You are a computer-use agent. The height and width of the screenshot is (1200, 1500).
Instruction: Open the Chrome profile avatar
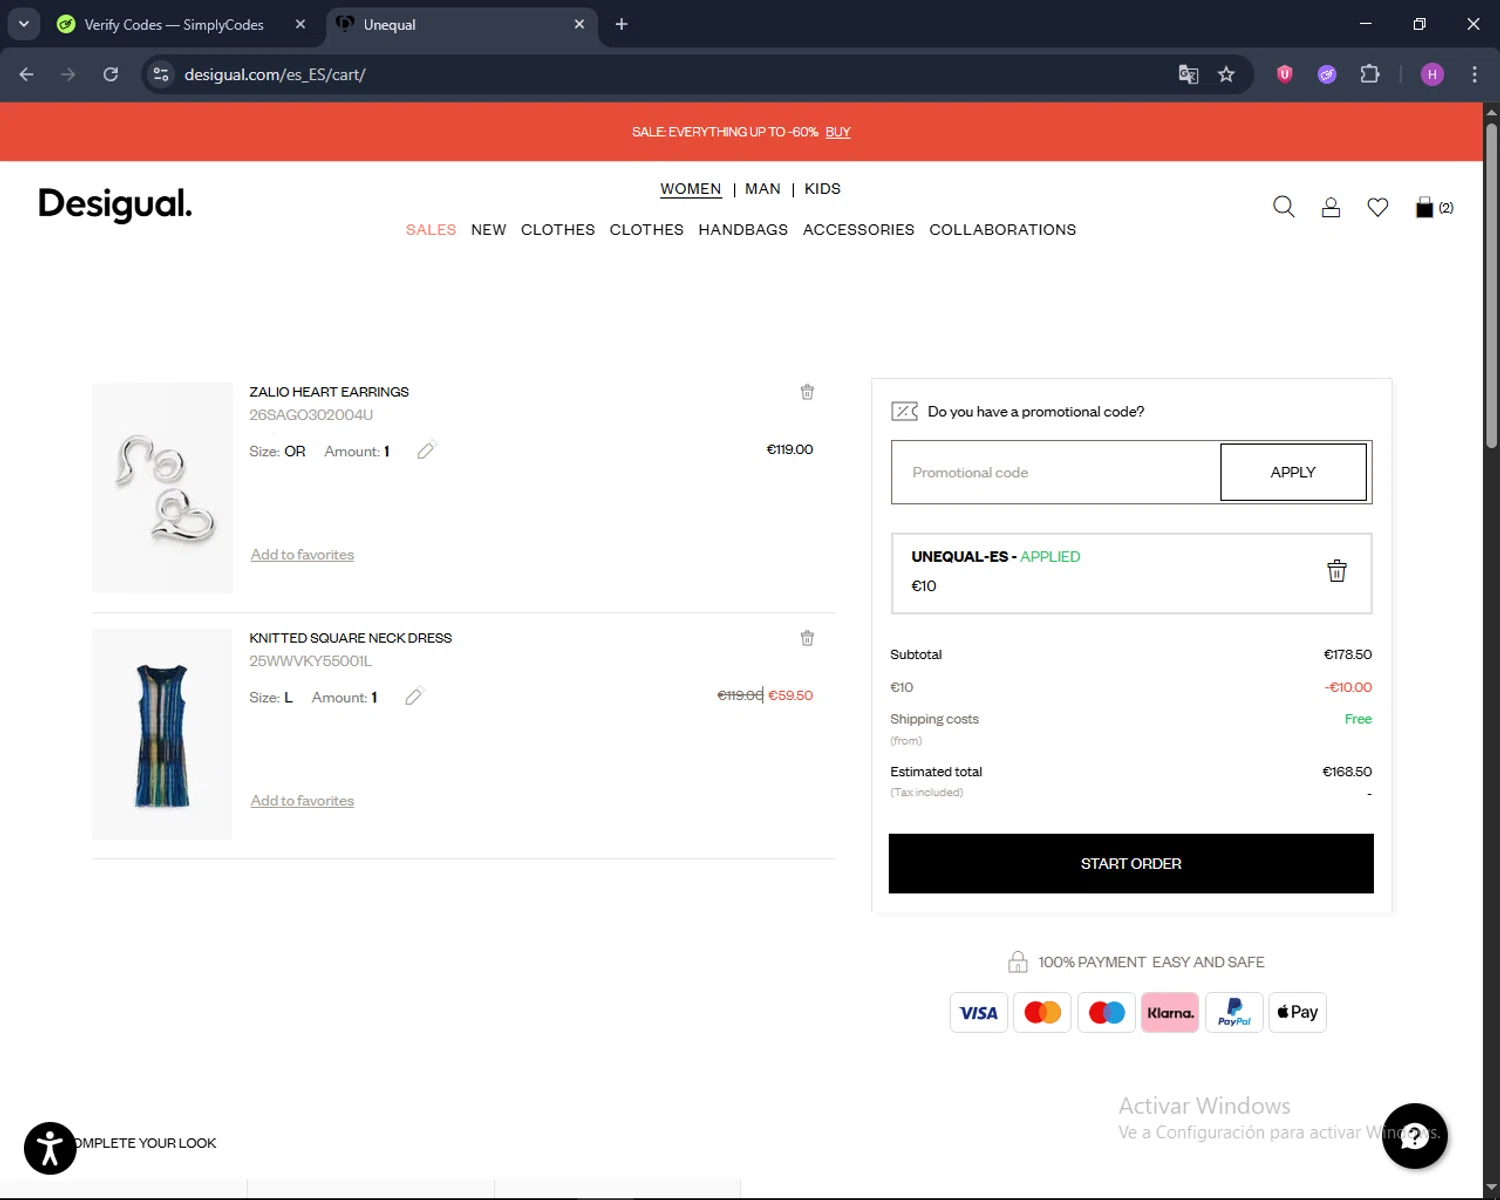[x=1432, y=74]
